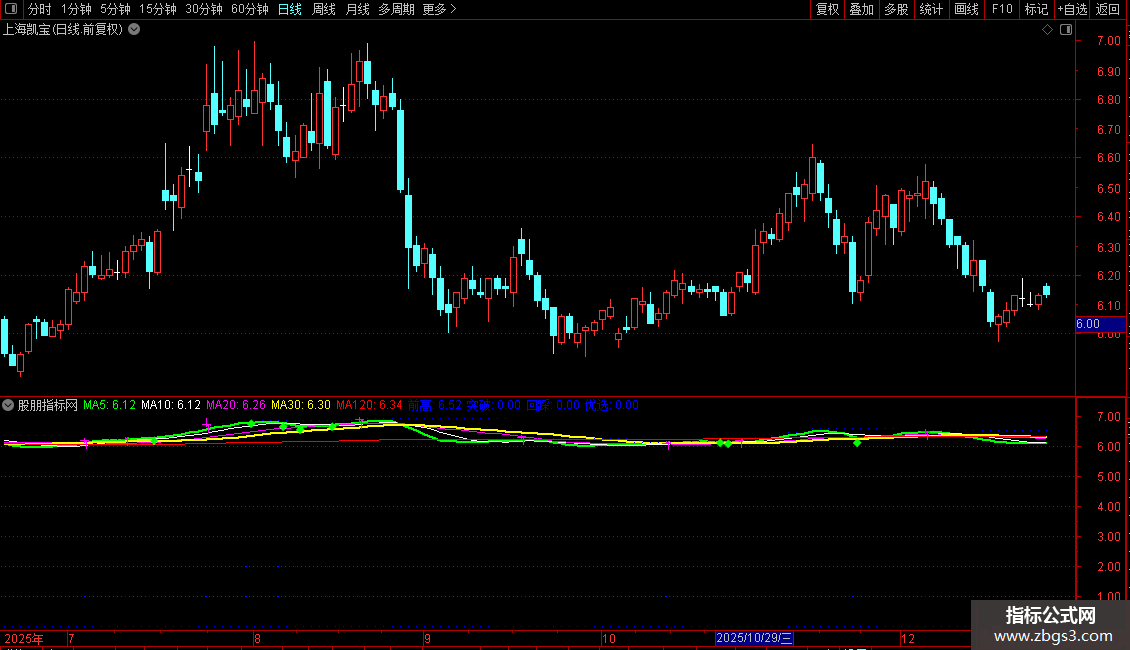This screenshot has height=650, width=1130.
Task: Click the 2025年 label on time axis
Action: [24, 638]
